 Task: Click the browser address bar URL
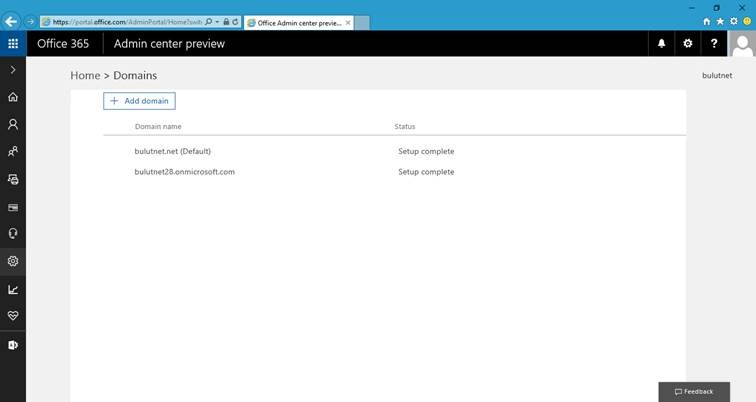127,22
